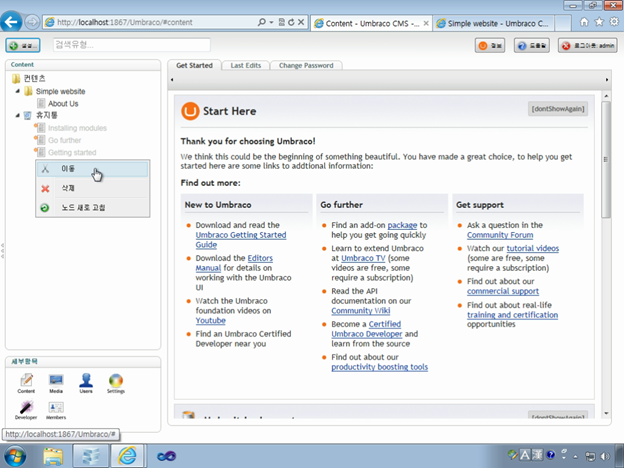Click the red X delete icon in context menu
The image size is (624, 468).
(45, 189)
